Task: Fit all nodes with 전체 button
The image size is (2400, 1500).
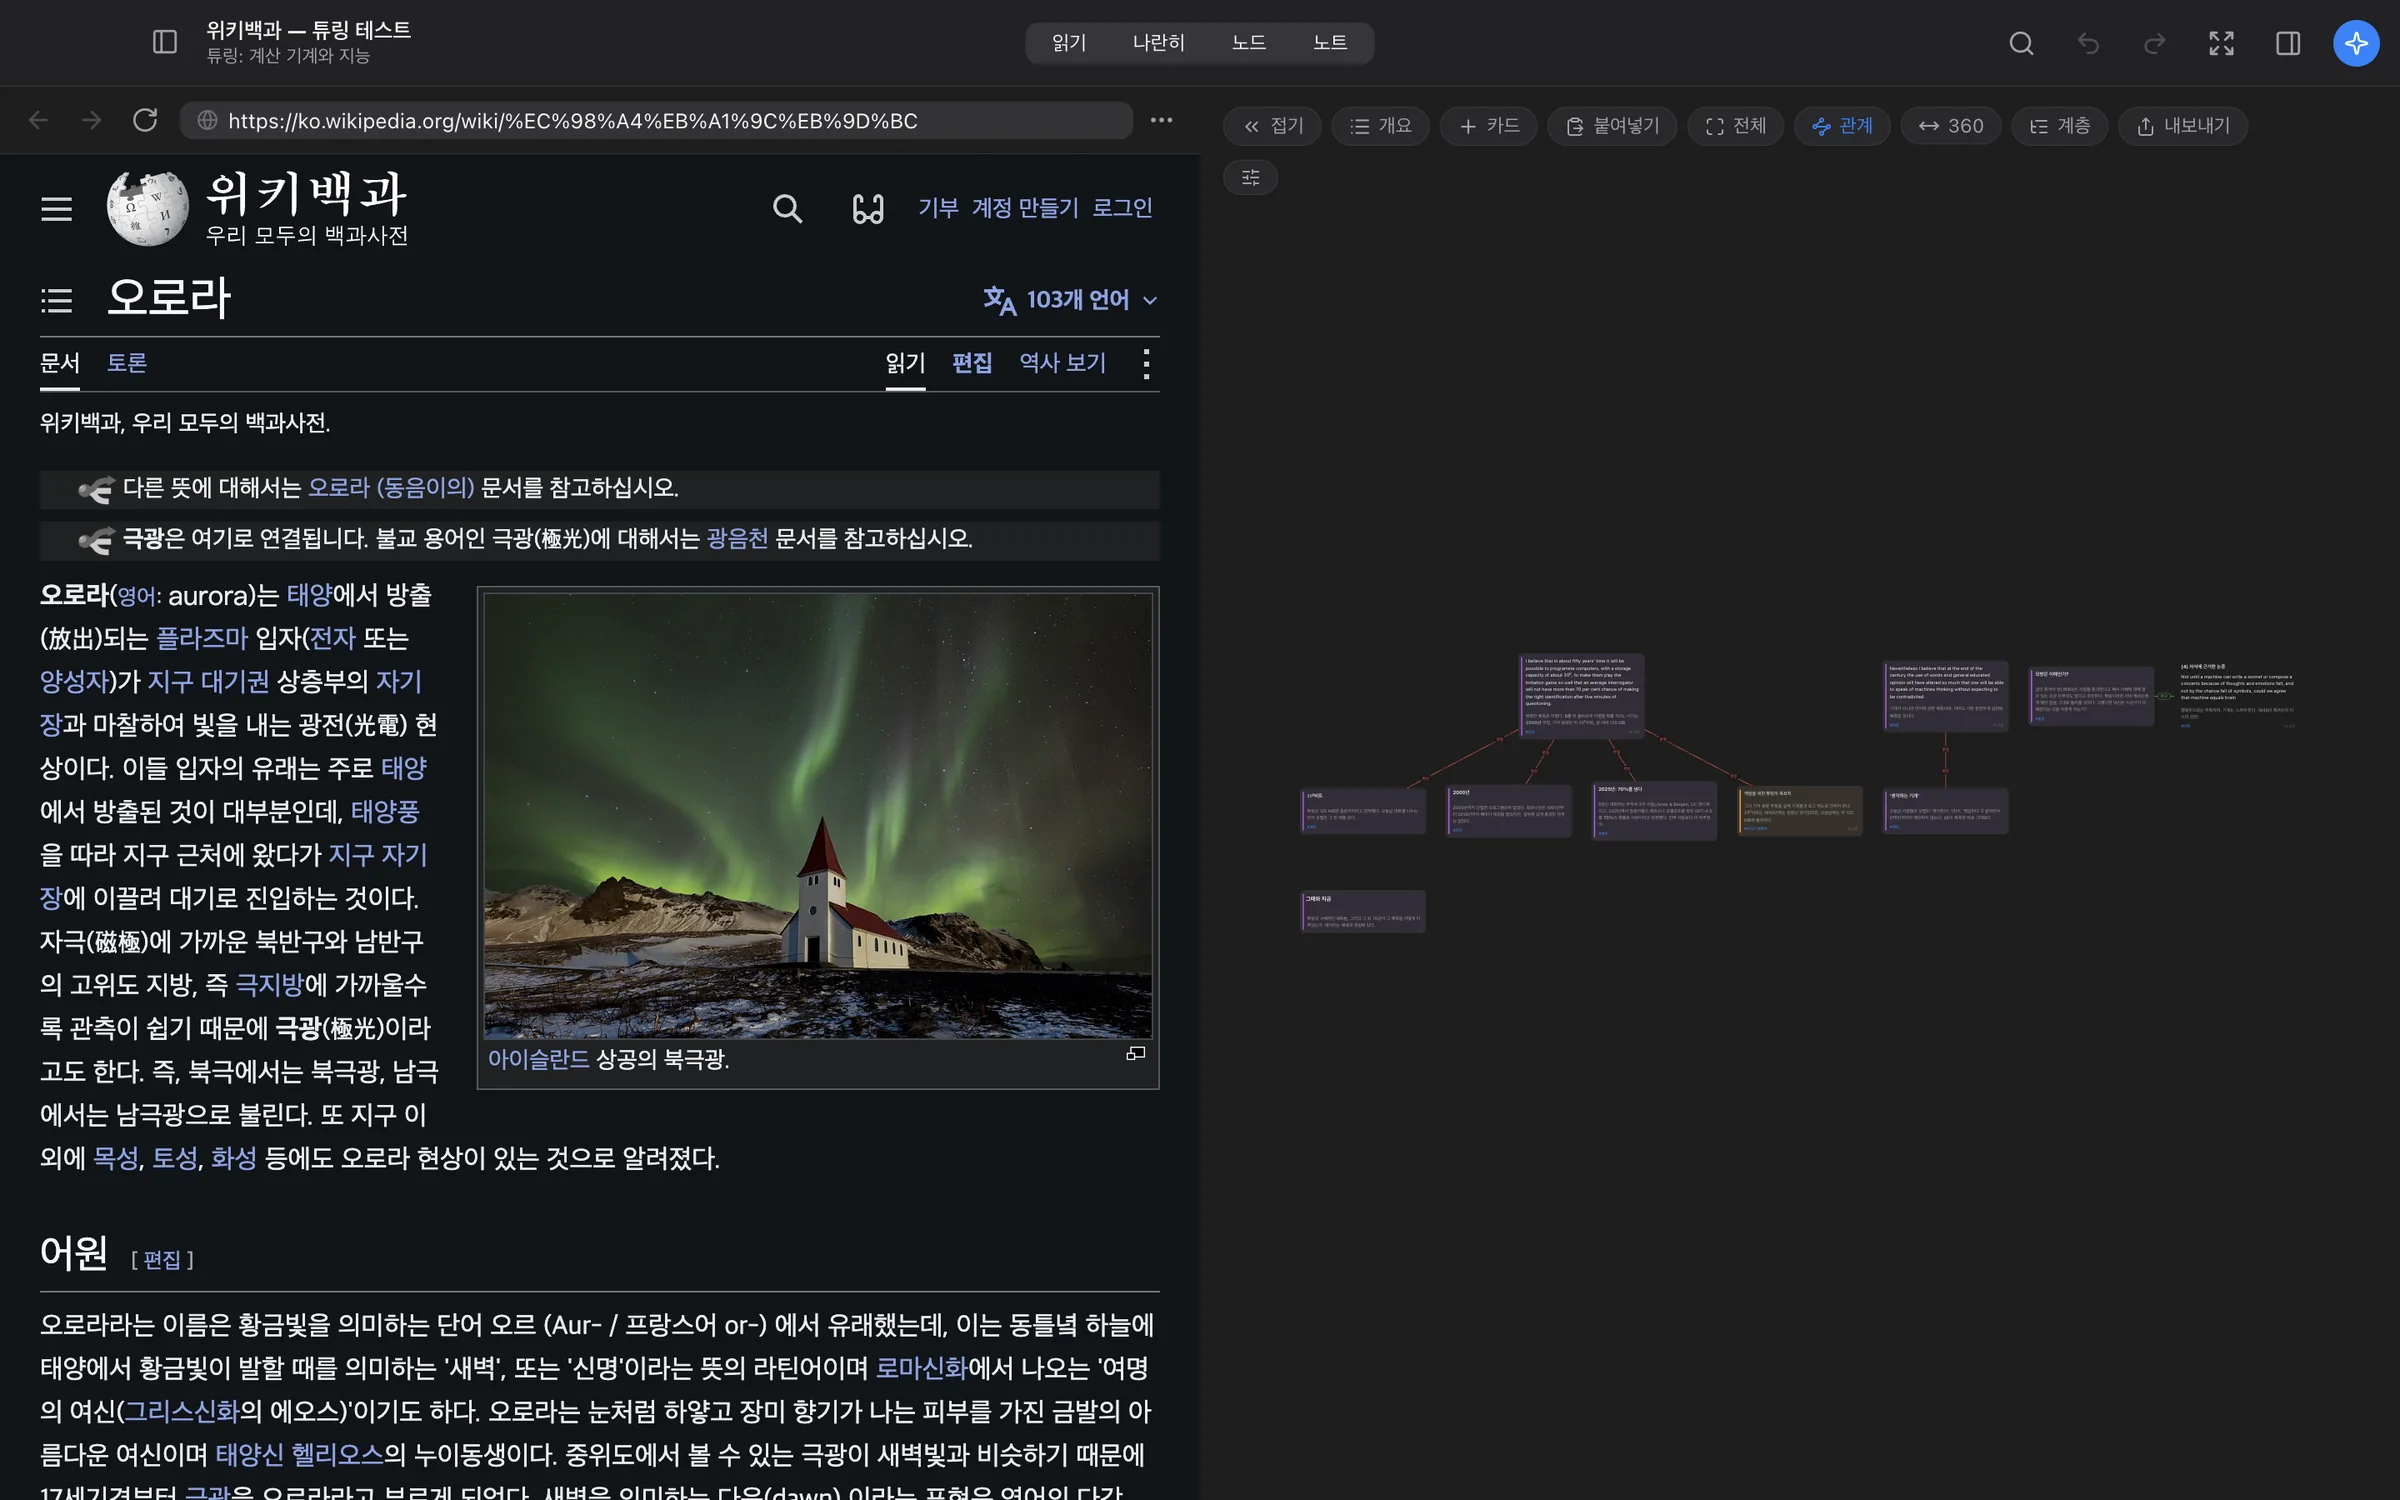Action: (x=1735, y=126)
